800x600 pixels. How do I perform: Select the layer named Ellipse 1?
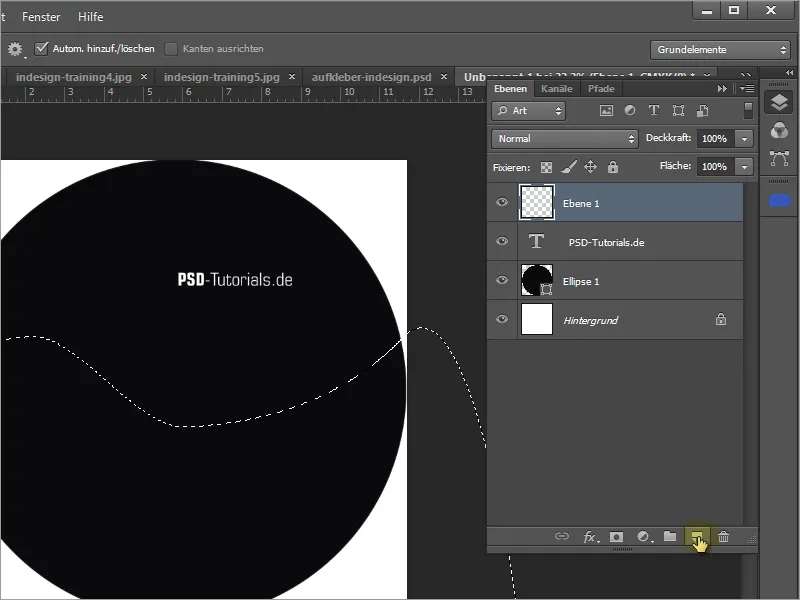(x=581, y=282)
